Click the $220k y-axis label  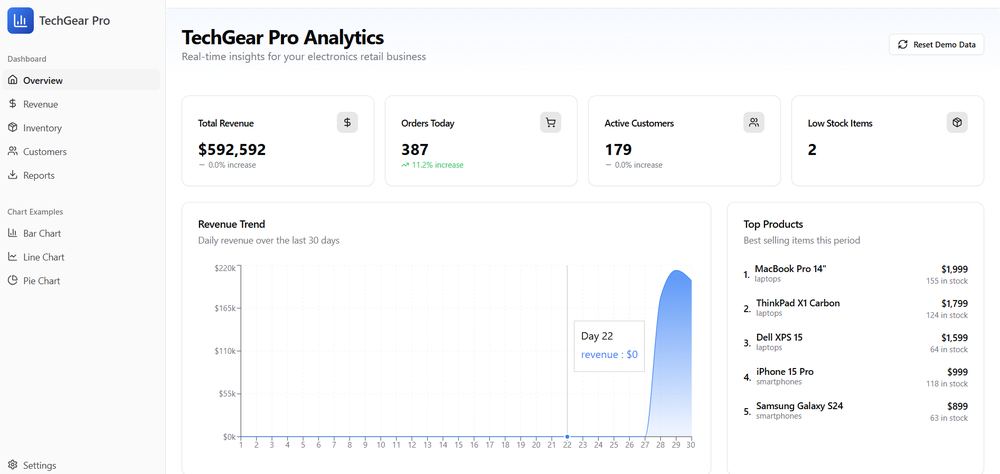click(226, 268)
